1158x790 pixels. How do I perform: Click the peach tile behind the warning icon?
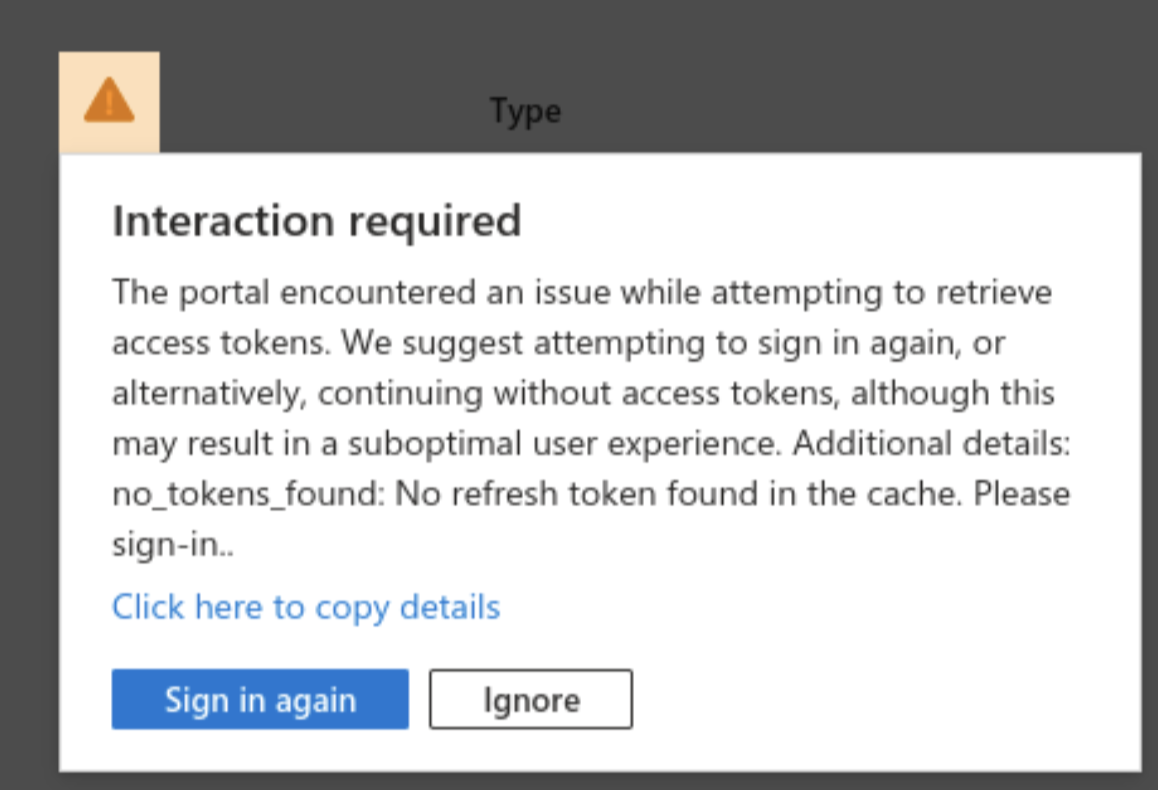pyautogui.click(x=109, y=103)
